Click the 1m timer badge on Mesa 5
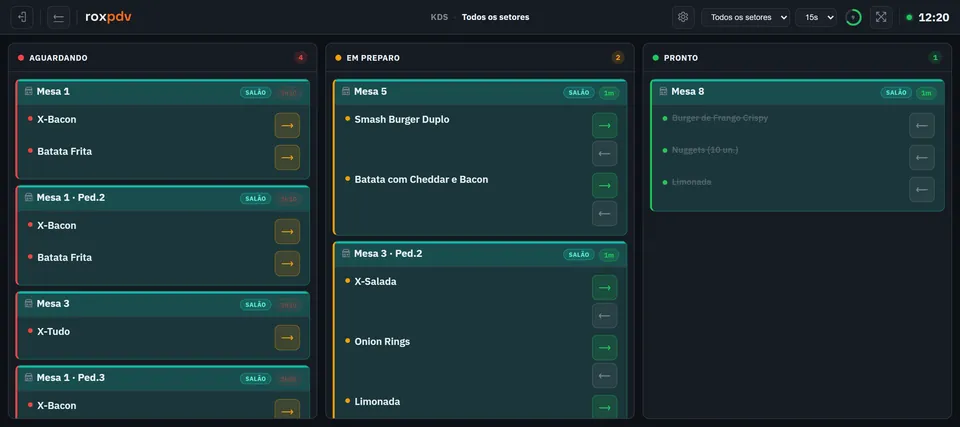Image resolution: width=960 pixels, height=427 pixels. tap(609, 93)
